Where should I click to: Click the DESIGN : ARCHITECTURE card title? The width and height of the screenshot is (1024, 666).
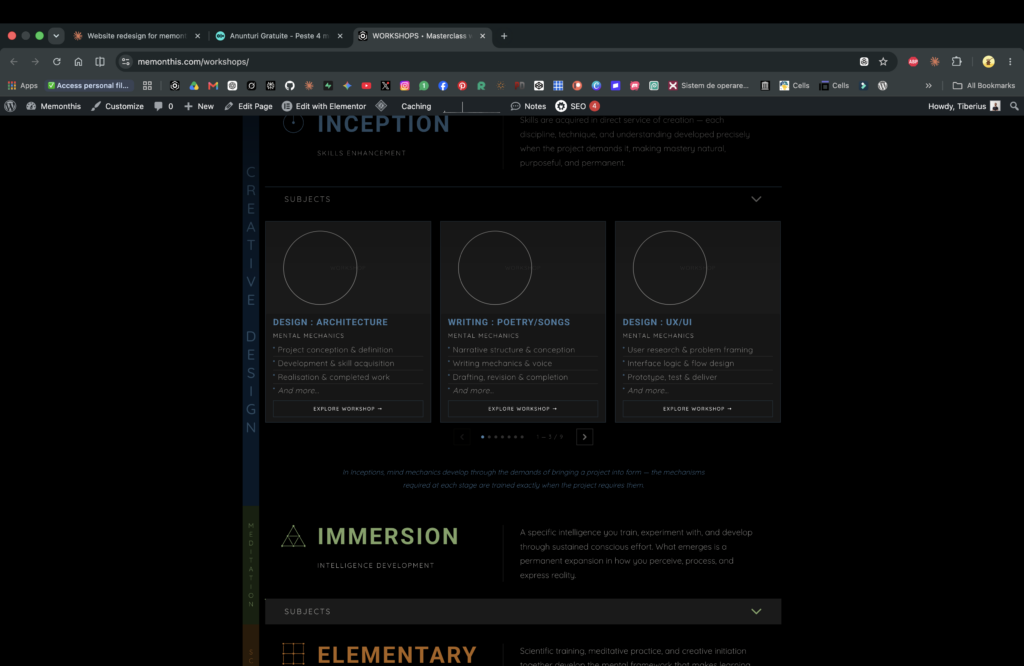pos(330,322)
